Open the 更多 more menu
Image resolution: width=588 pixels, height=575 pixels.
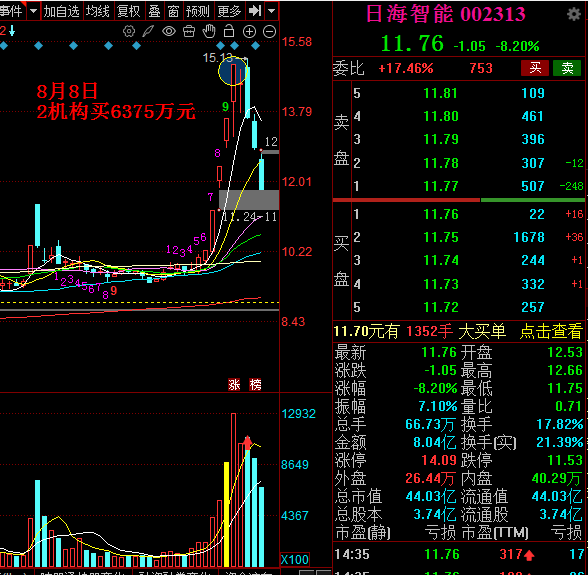229,11
